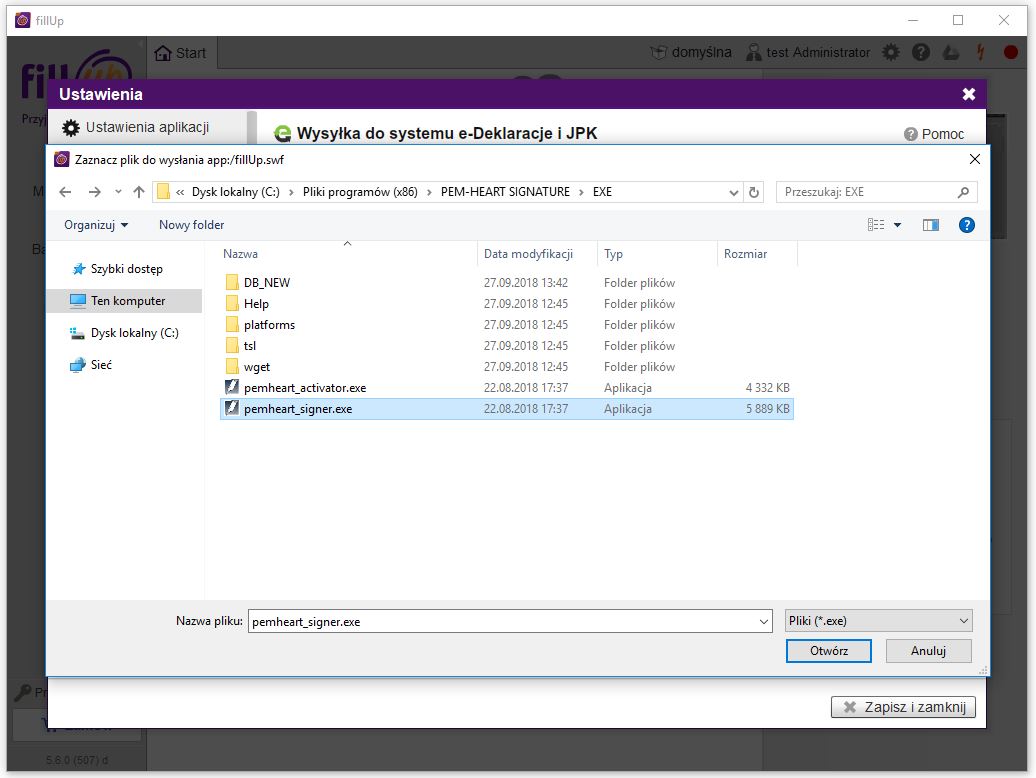Open the Start tab in fillUp
Screen dimensions: 1036x778
tap(180, 53)
